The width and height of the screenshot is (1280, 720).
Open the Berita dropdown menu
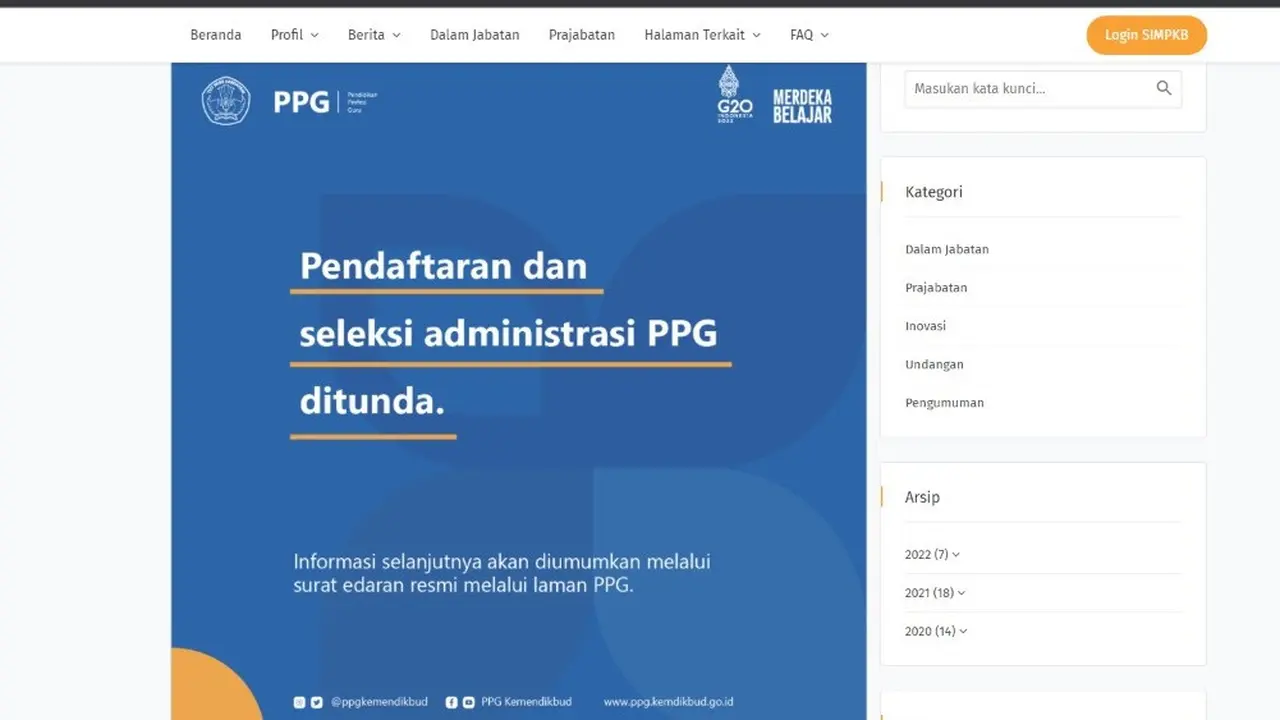(x=373, y=34)
